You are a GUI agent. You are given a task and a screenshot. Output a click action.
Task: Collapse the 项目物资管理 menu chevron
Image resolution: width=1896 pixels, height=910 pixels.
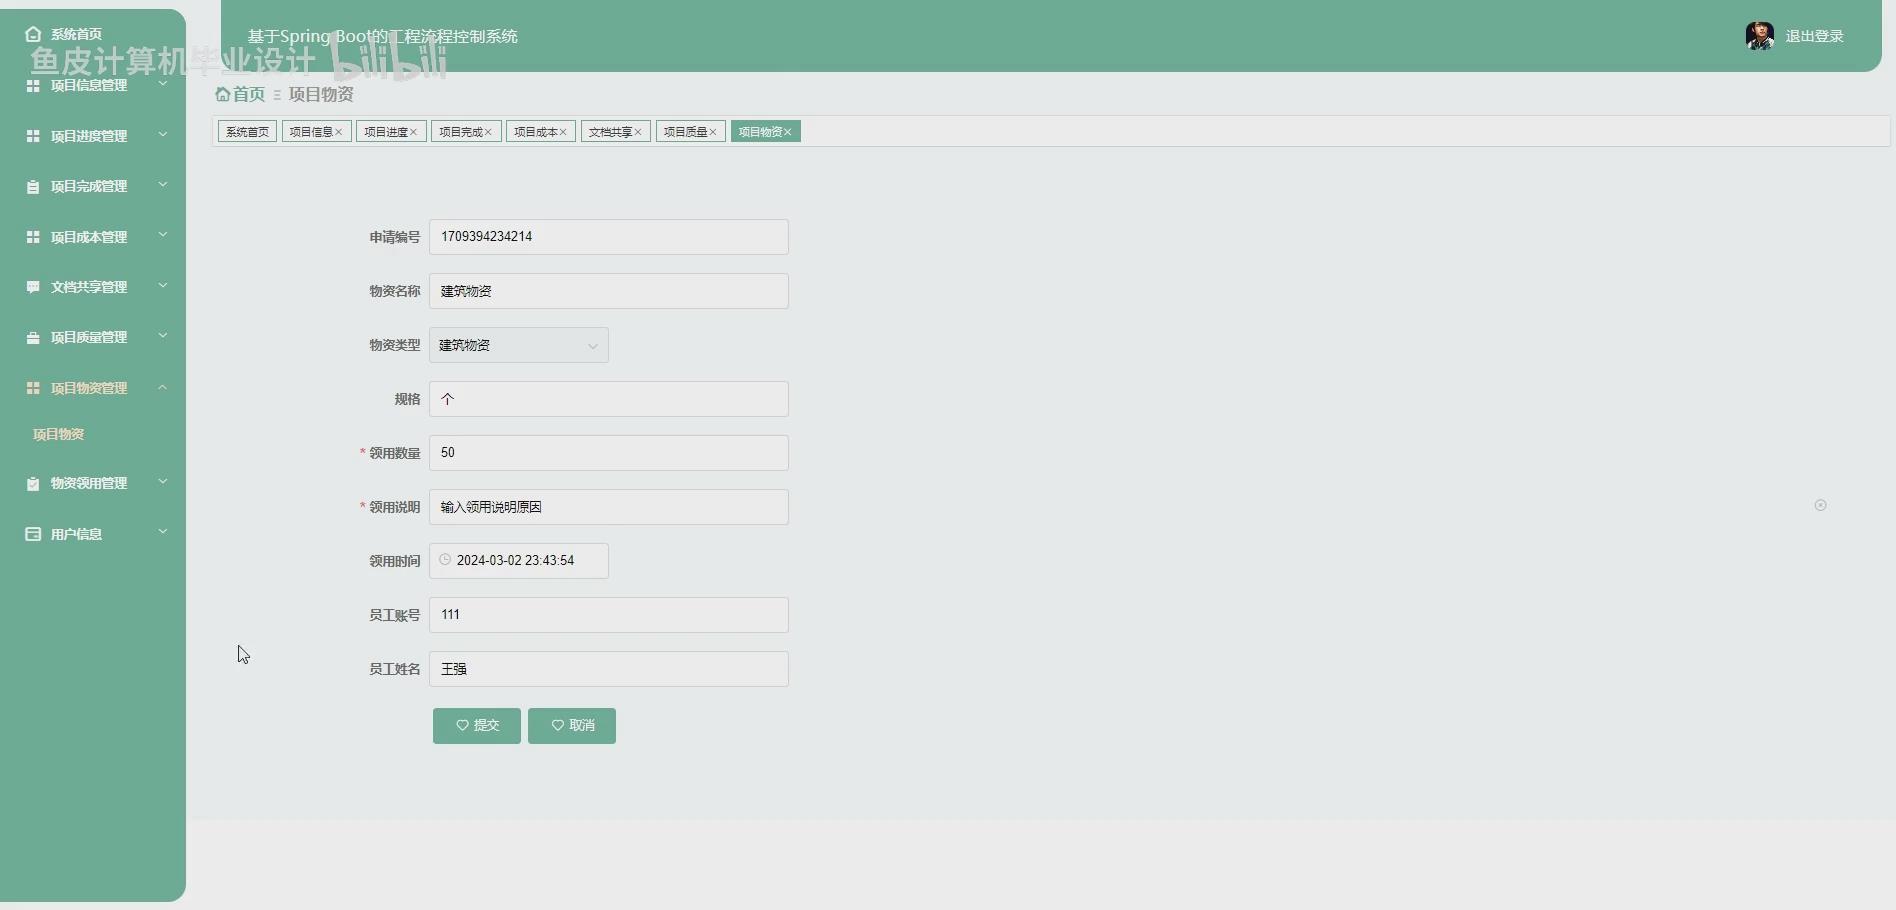tap(163, 387)
